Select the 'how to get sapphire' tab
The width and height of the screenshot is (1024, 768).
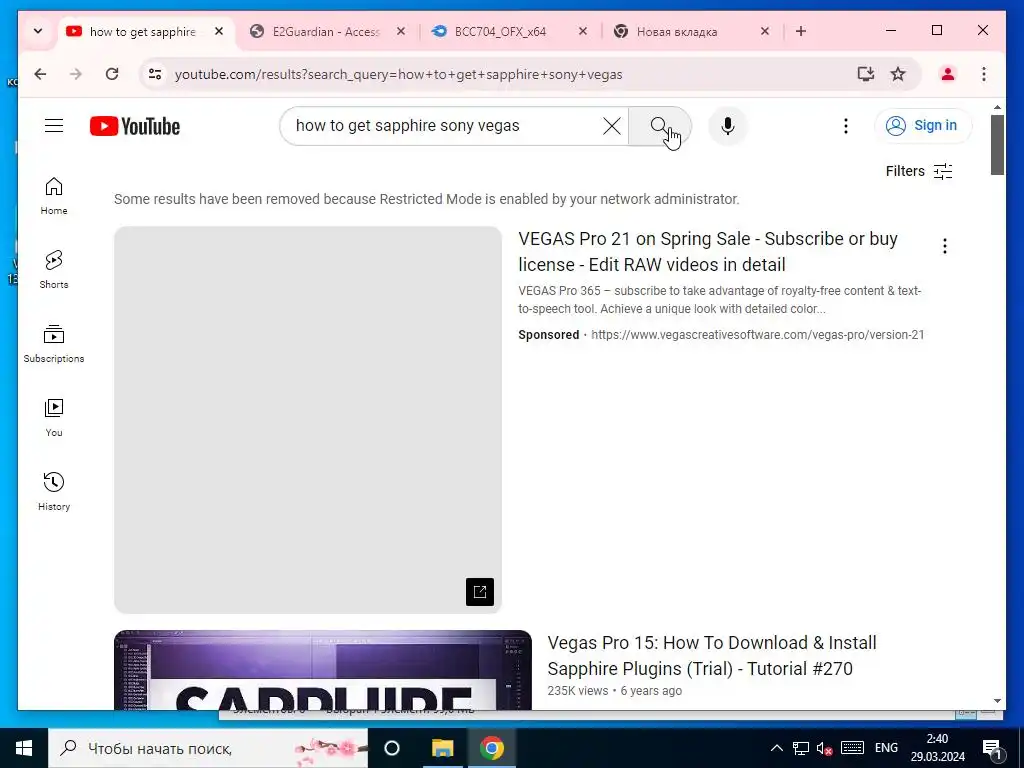142,31
